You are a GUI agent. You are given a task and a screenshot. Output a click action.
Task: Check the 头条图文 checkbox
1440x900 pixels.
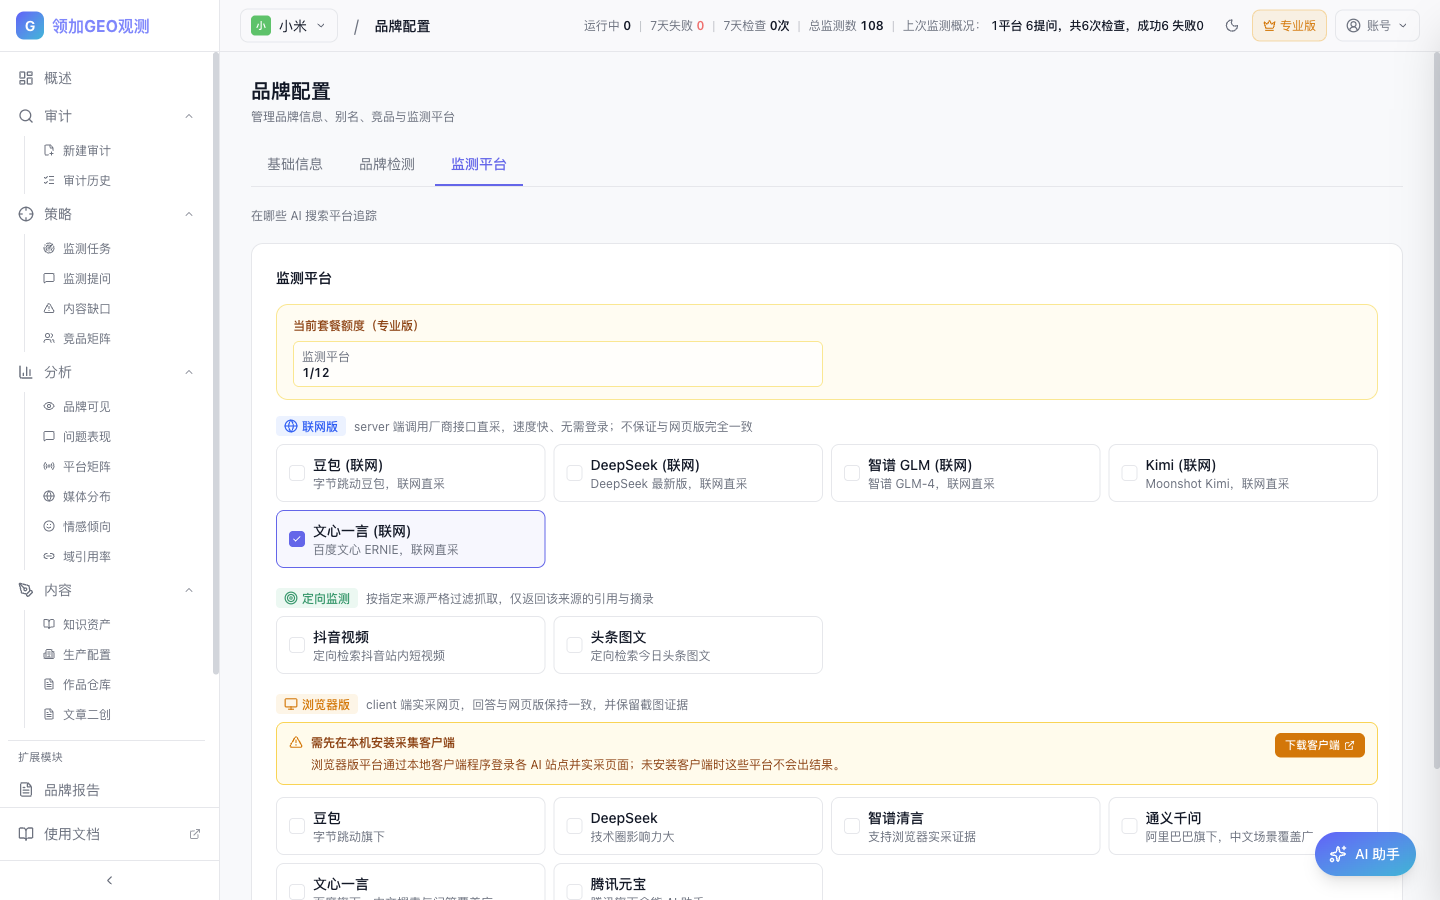pos(574,645)
